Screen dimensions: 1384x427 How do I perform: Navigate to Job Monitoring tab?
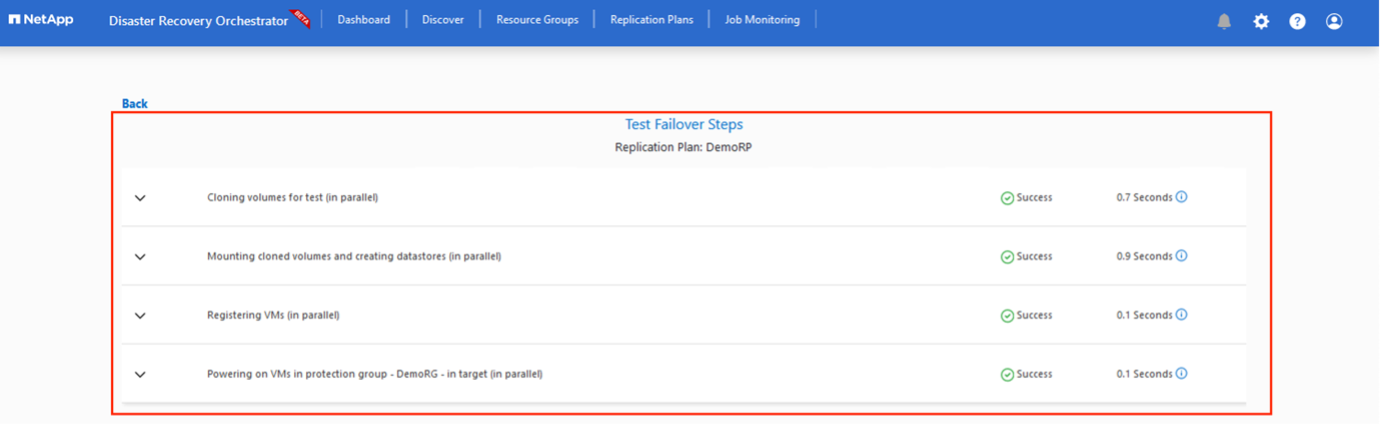762,19
